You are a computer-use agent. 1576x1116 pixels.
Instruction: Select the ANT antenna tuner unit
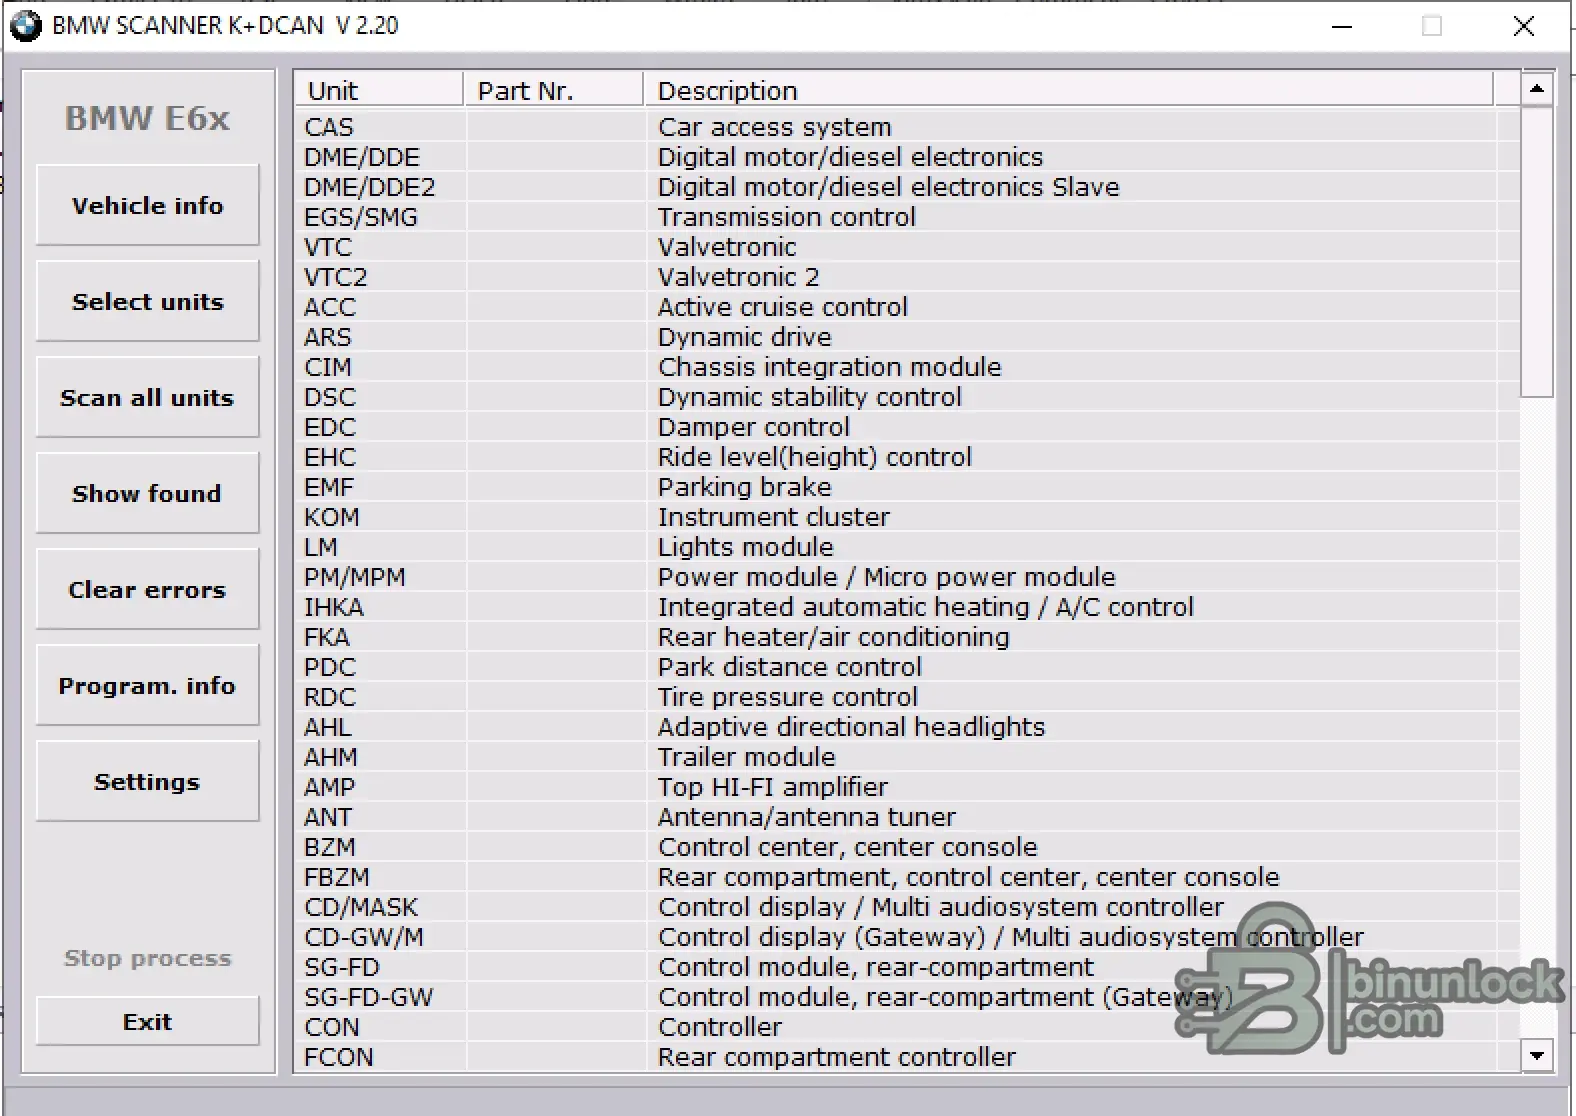tap(907, 817)
